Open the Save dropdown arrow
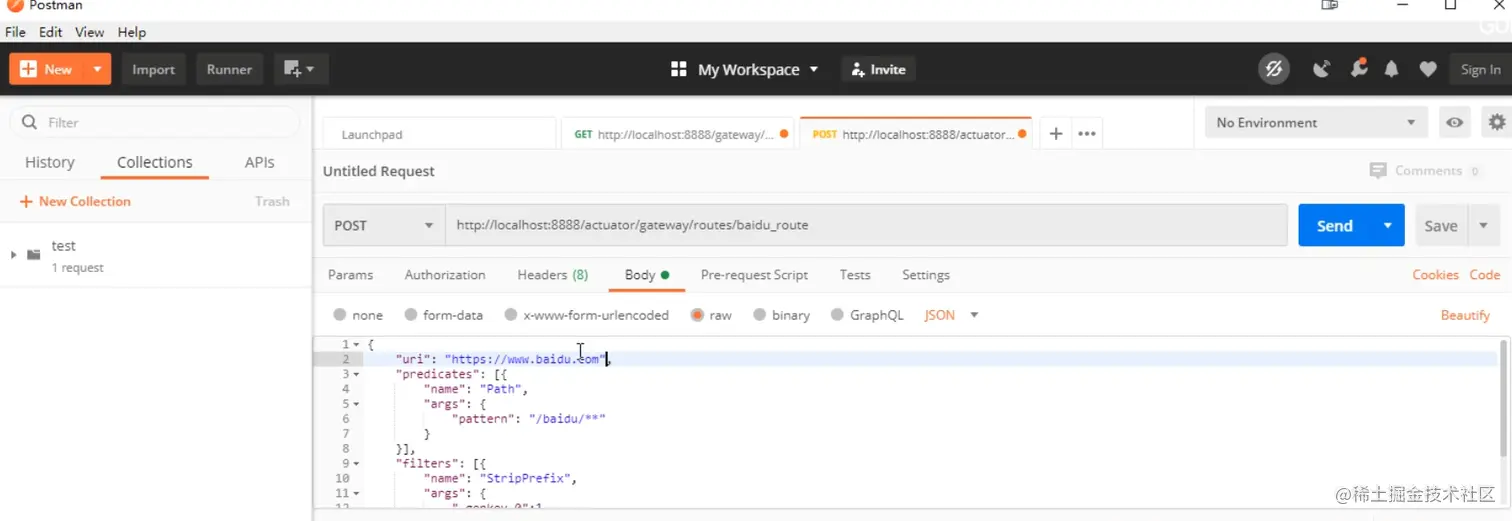 [x=1483, y=226]
